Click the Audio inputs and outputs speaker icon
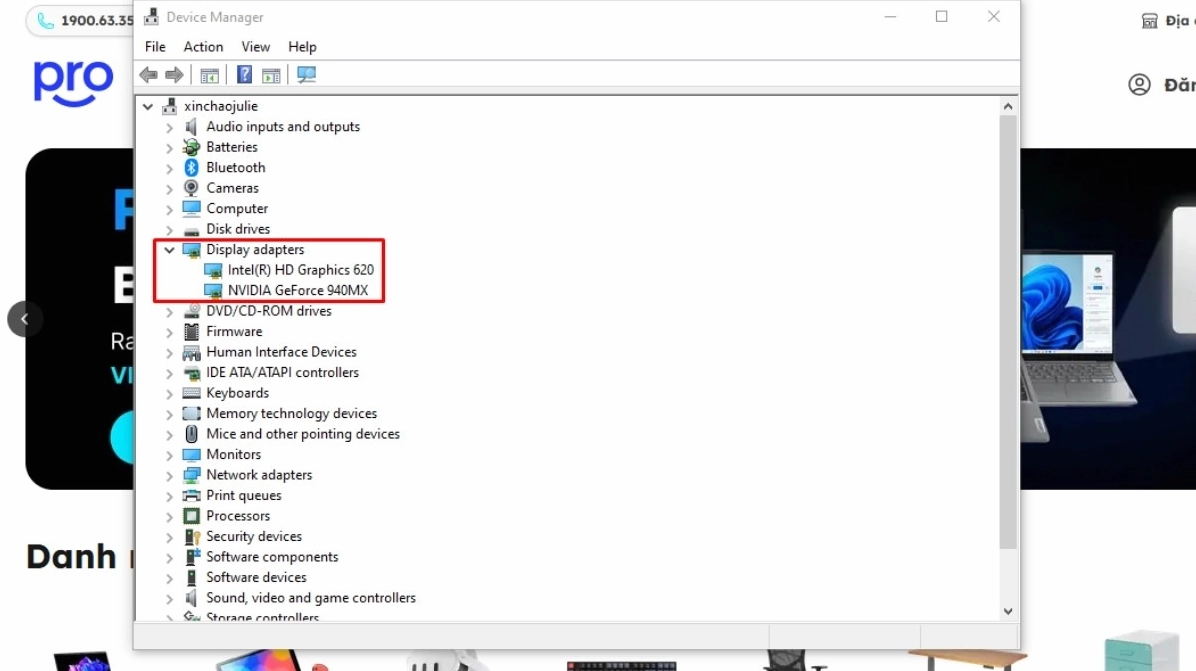Viewport: 1196px width, 671px height. pos(191,127)
